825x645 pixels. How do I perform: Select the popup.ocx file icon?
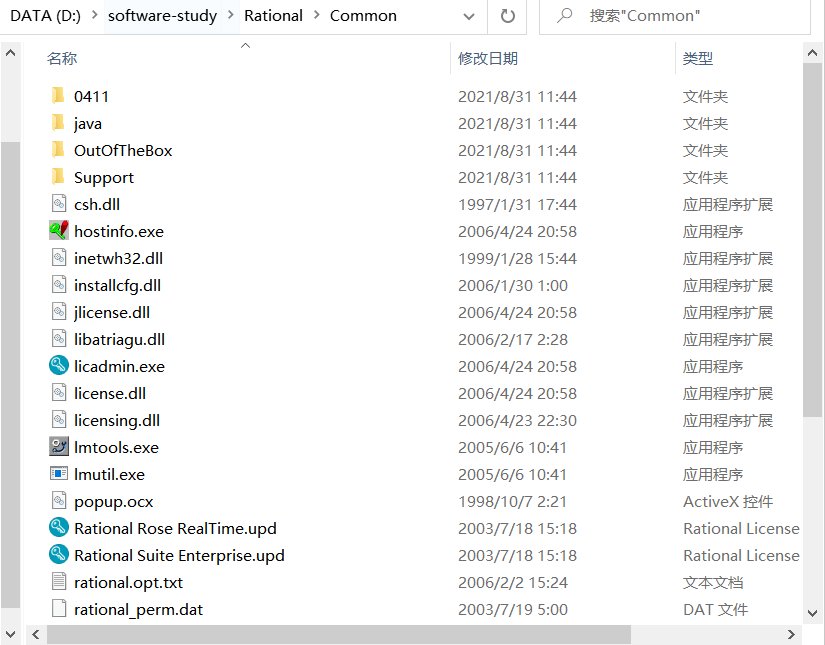59,501
